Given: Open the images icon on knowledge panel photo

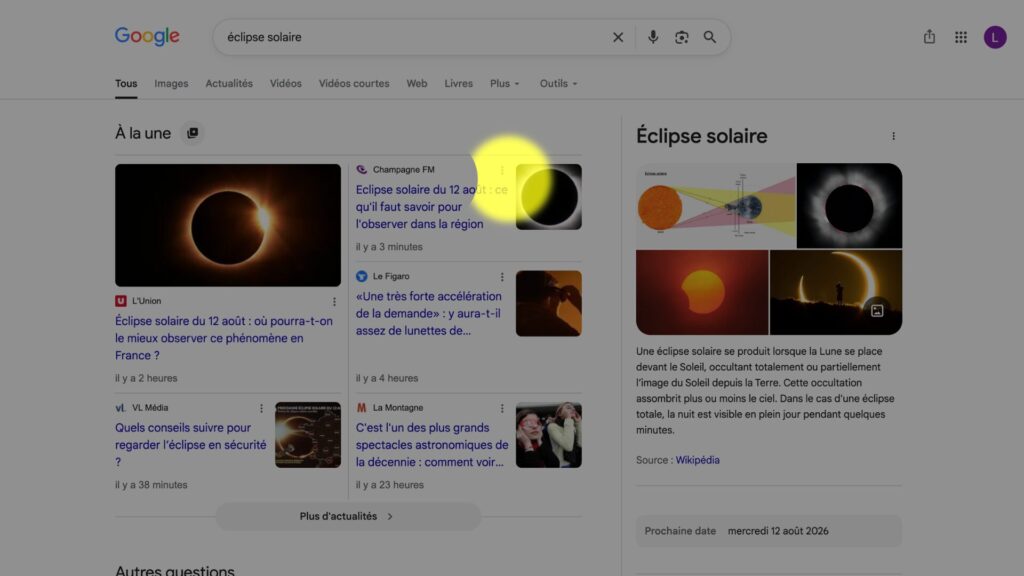Looking at the screenshot, I should pyautogui.click(x=876, y=311).
